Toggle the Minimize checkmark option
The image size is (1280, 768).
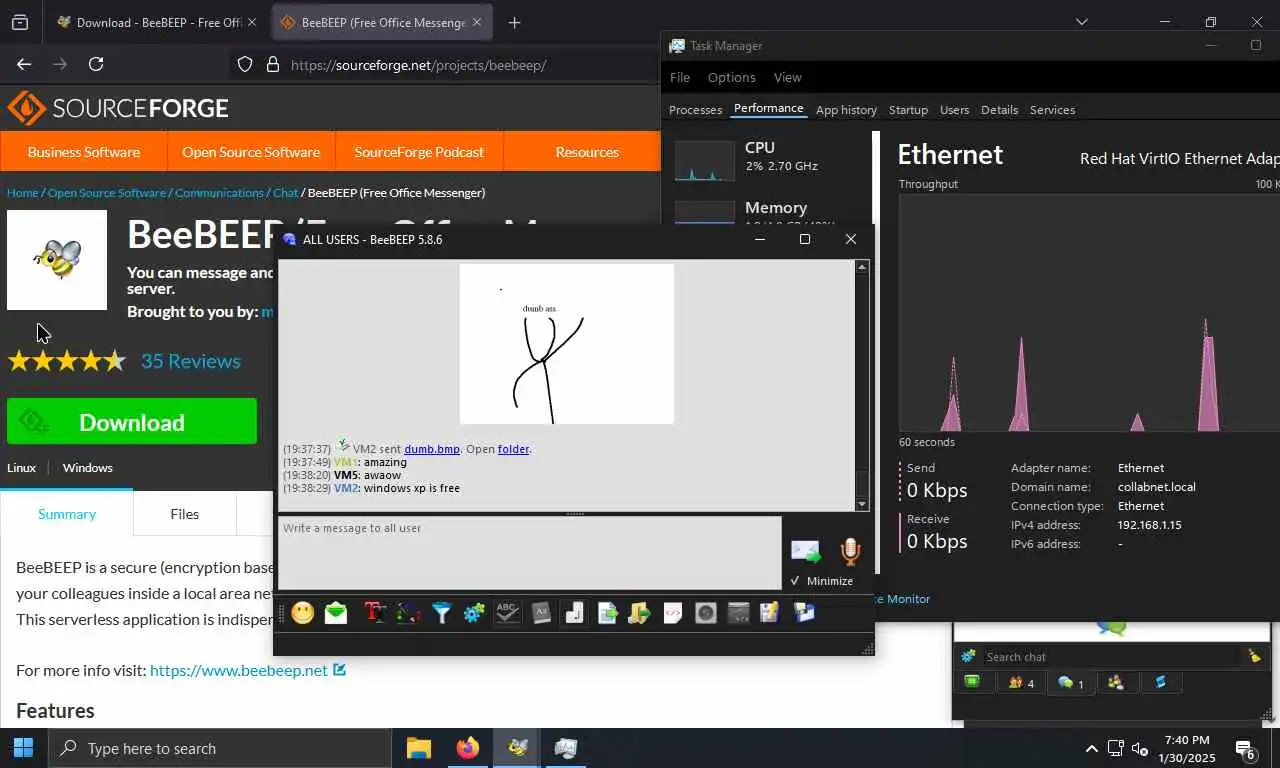(821, 581)
